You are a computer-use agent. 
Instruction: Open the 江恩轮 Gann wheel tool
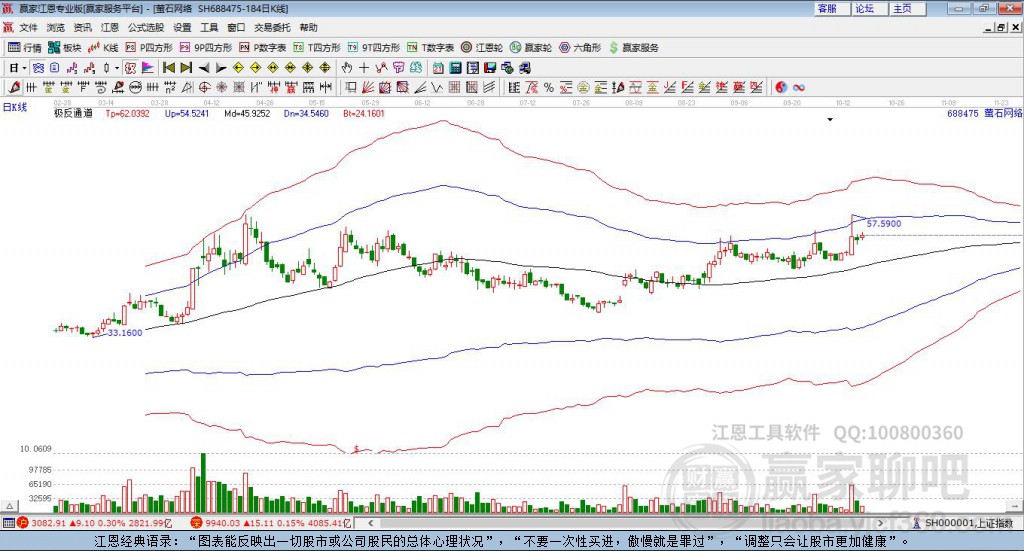(x=482, y=48)
